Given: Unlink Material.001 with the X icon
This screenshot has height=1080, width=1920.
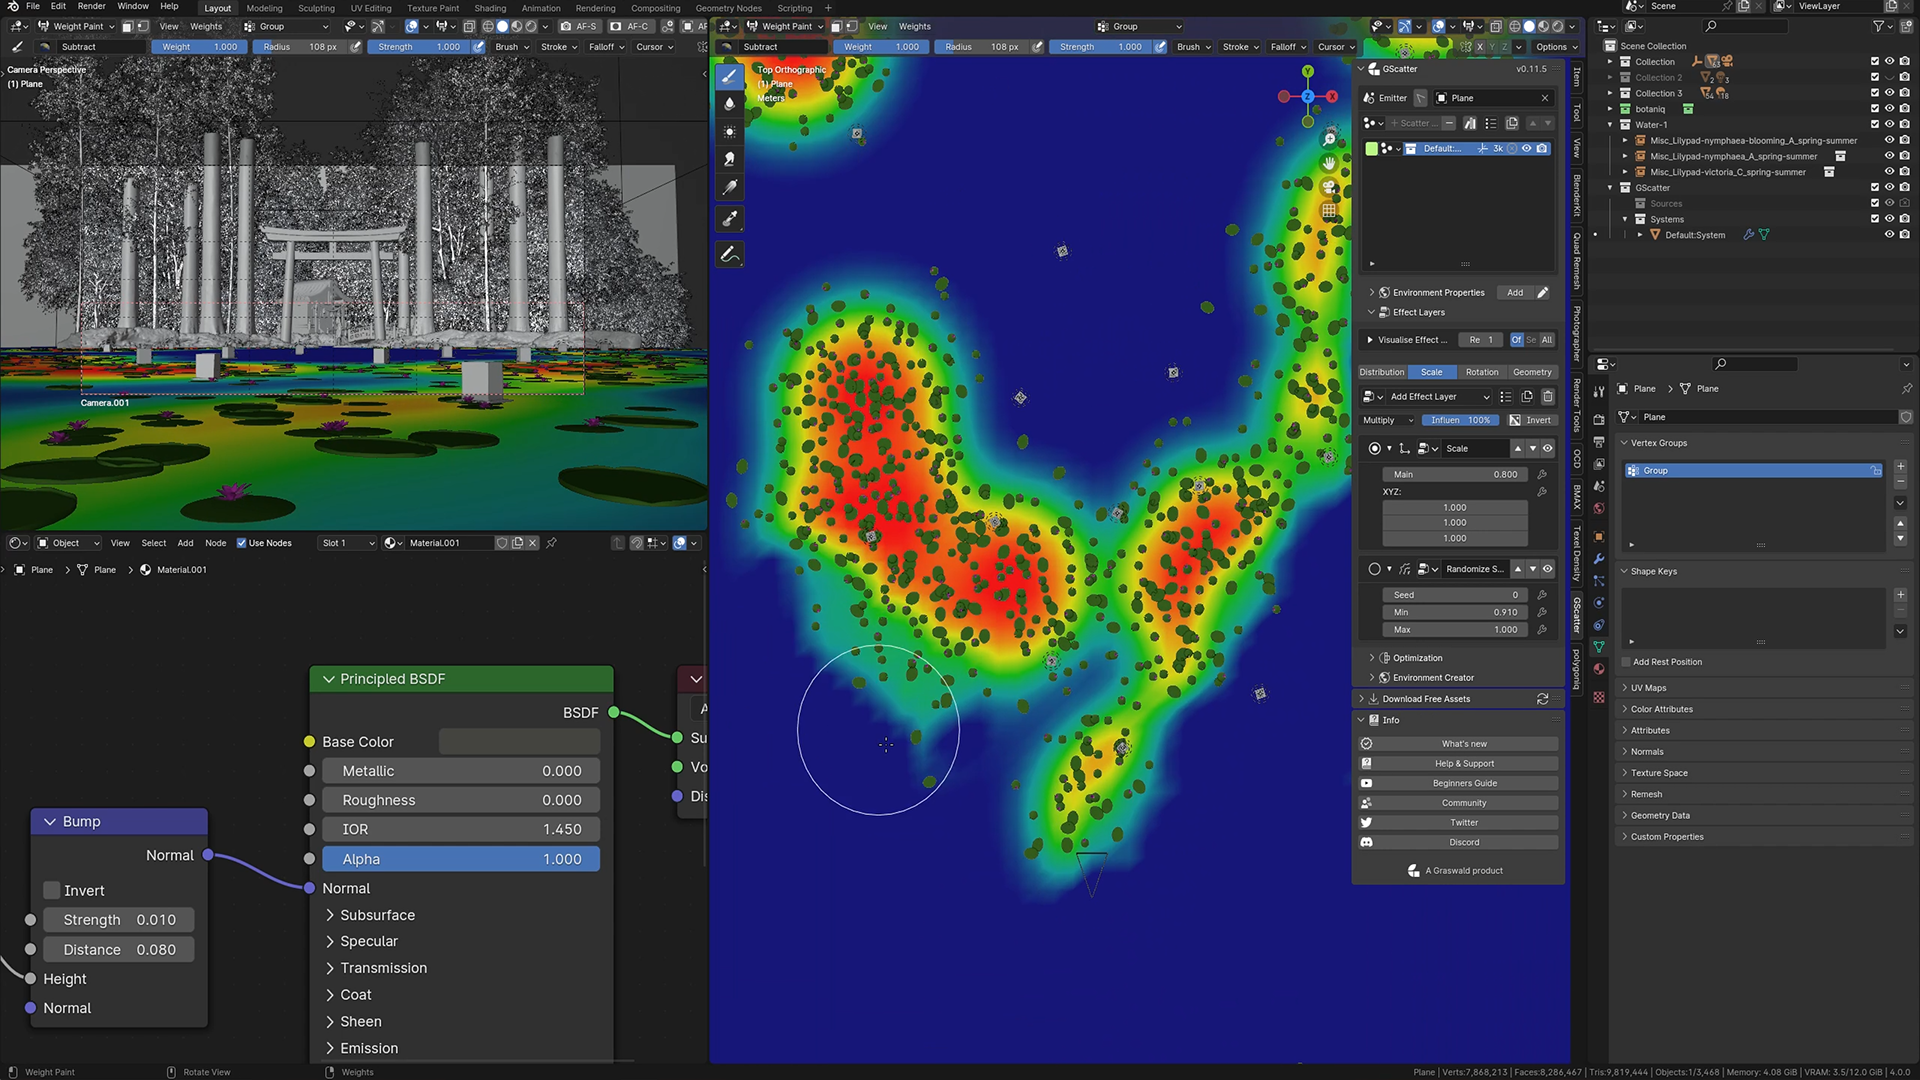Looking at the screenshot, I should pos(533,543).
